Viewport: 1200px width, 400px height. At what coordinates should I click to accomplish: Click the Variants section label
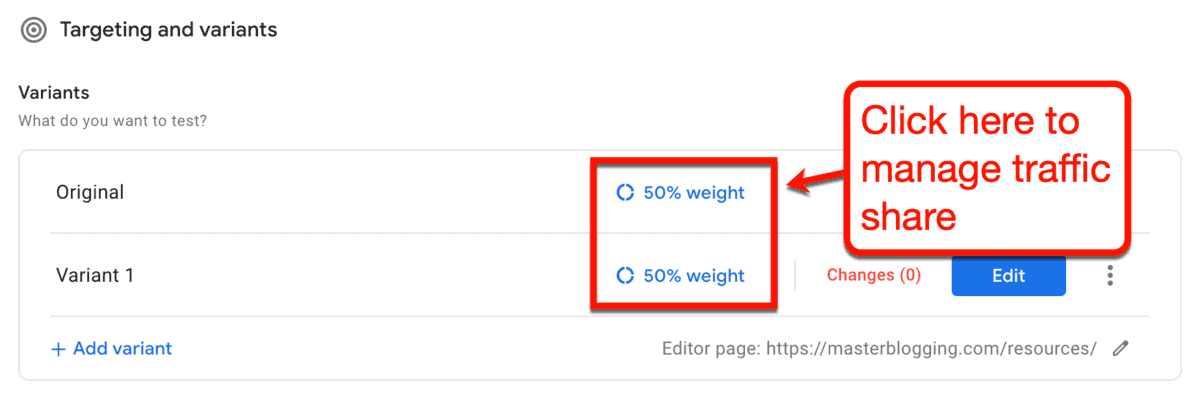tap(54, 93)
